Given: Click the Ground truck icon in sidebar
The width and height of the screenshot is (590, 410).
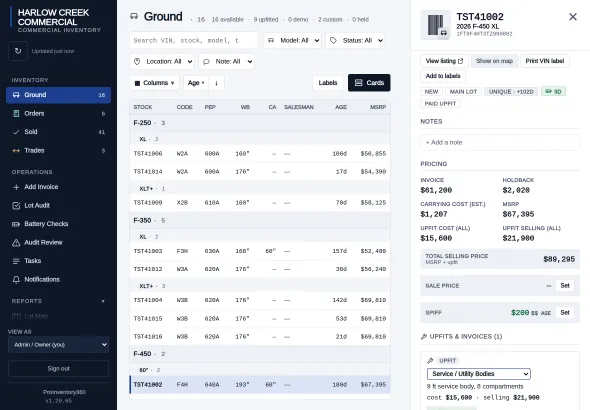Looking at the screenshot, I should [16, 95].
